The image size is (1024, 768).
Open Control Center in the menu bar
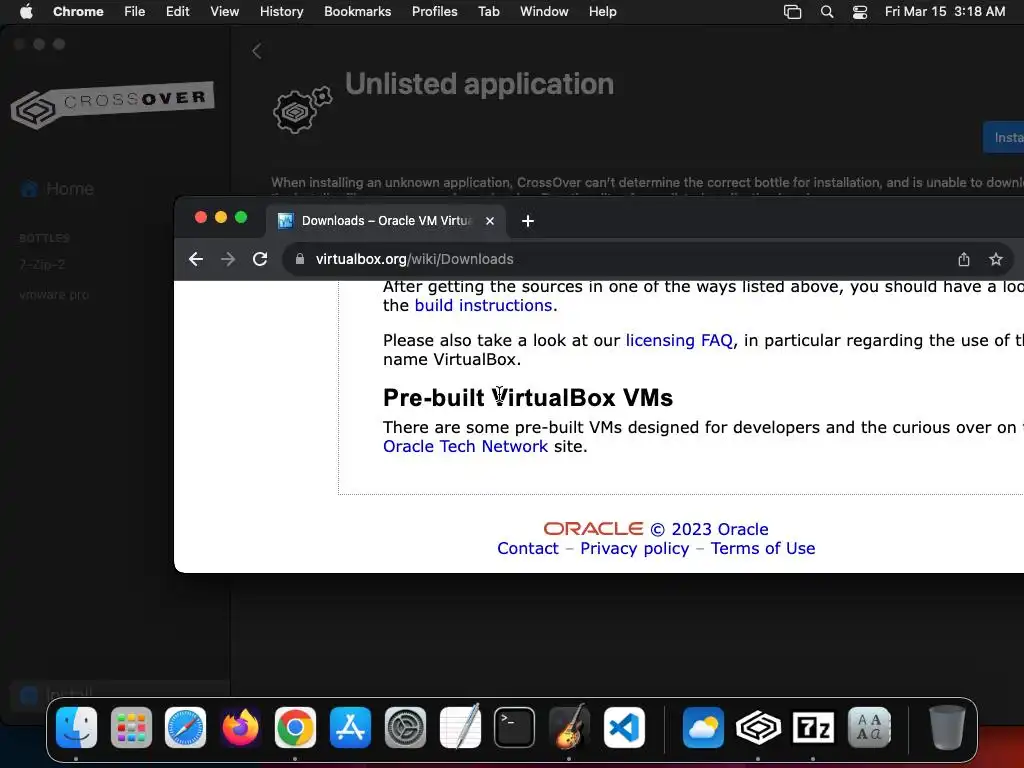[x=860, y=11]
